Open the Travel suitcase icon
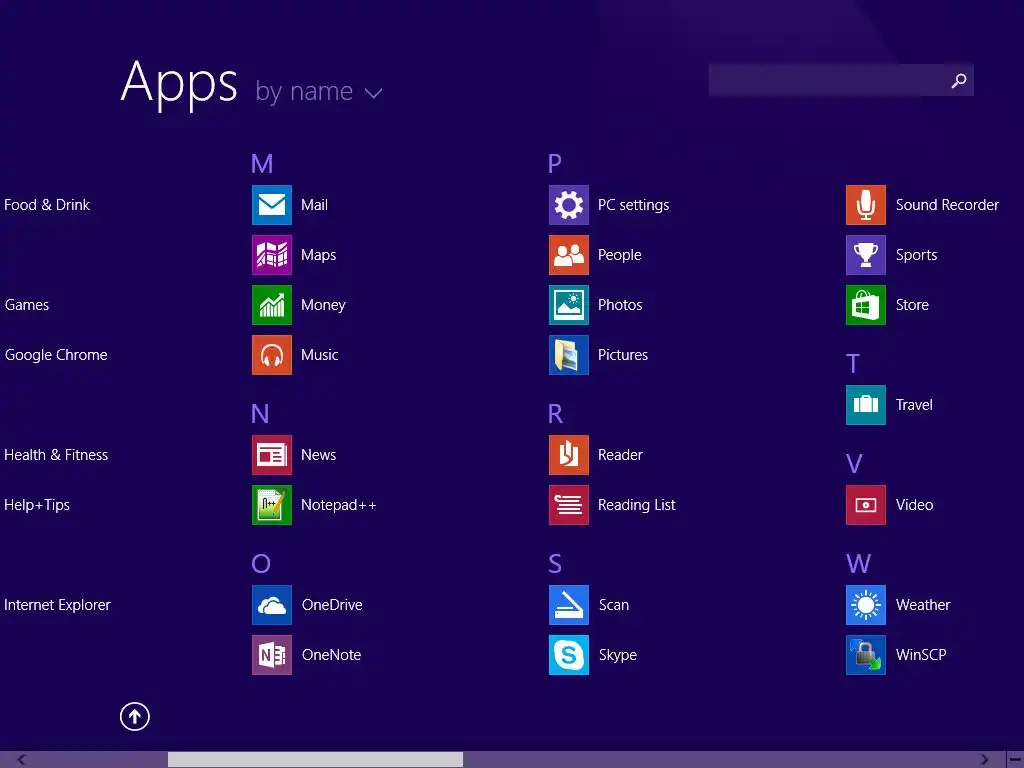The width and height of the screenshot is (1024, 768). 866,405
